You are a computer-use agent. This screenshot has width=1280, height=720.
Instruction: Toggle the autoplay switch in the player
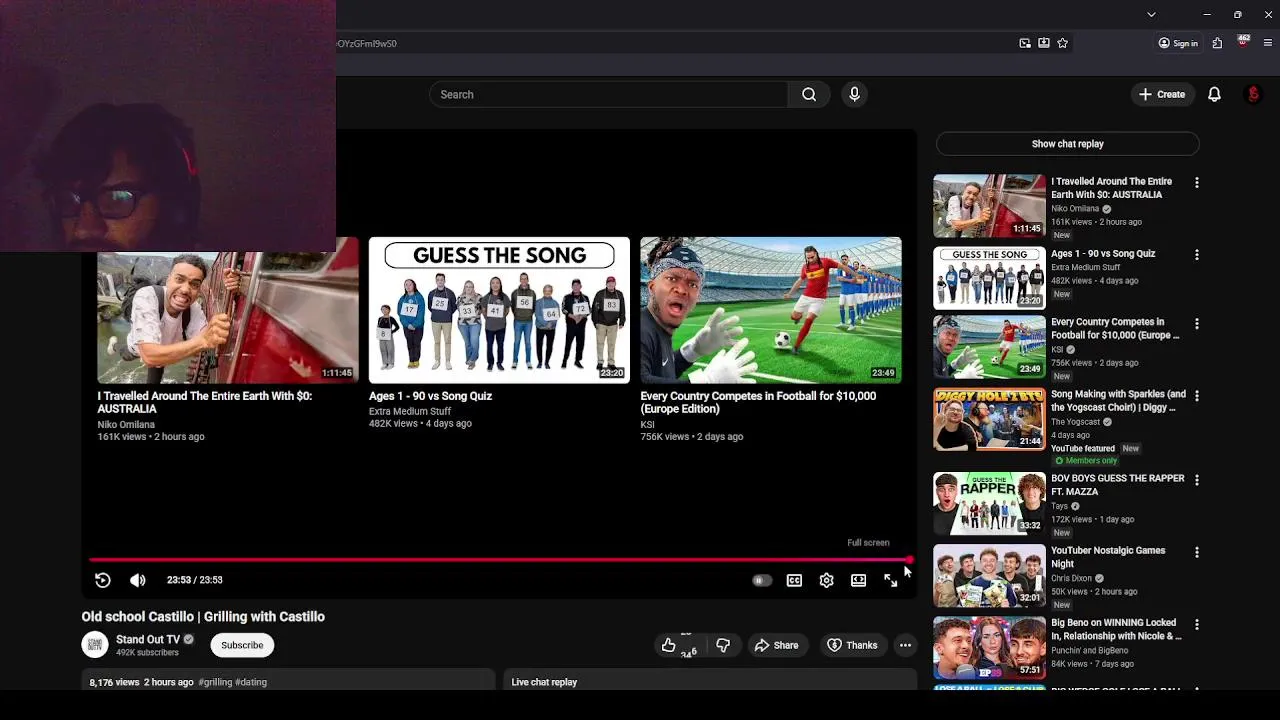(x=762, y=580)
